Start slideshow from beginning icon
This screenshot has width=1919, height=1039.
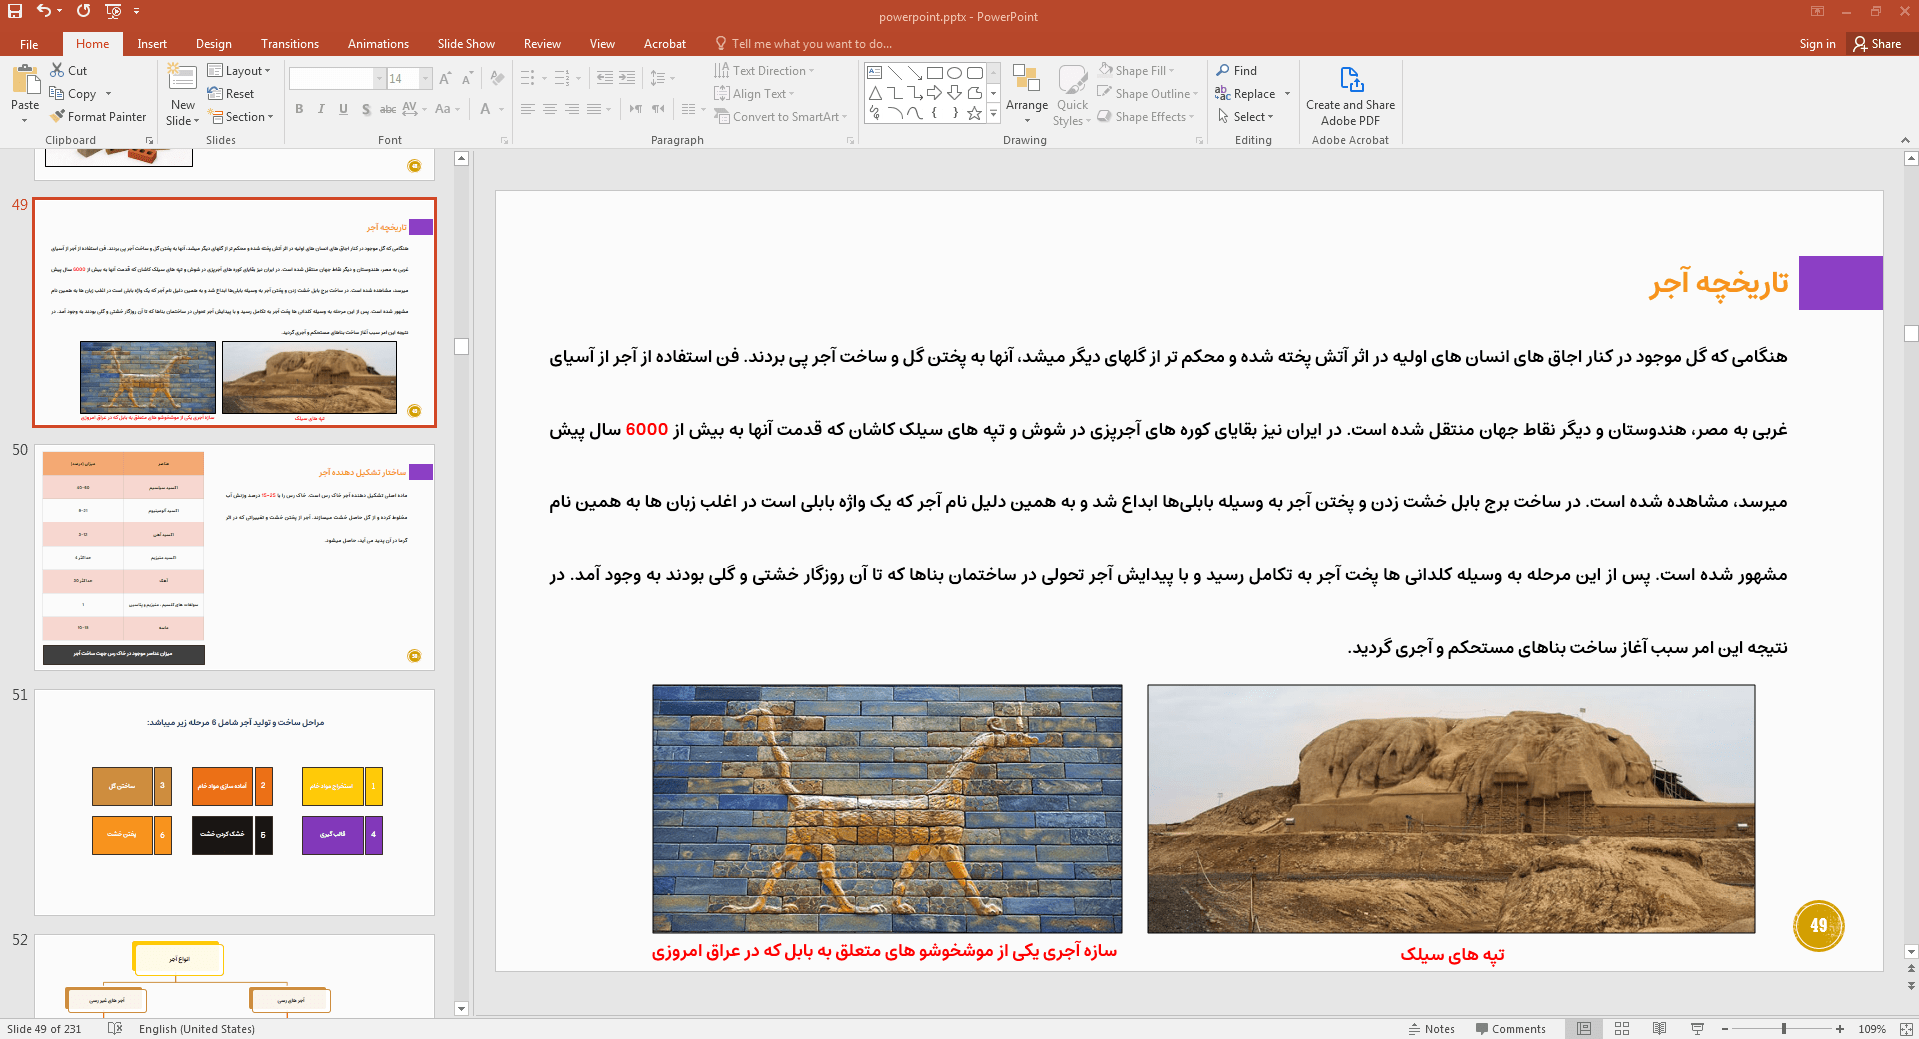point(113,11)
